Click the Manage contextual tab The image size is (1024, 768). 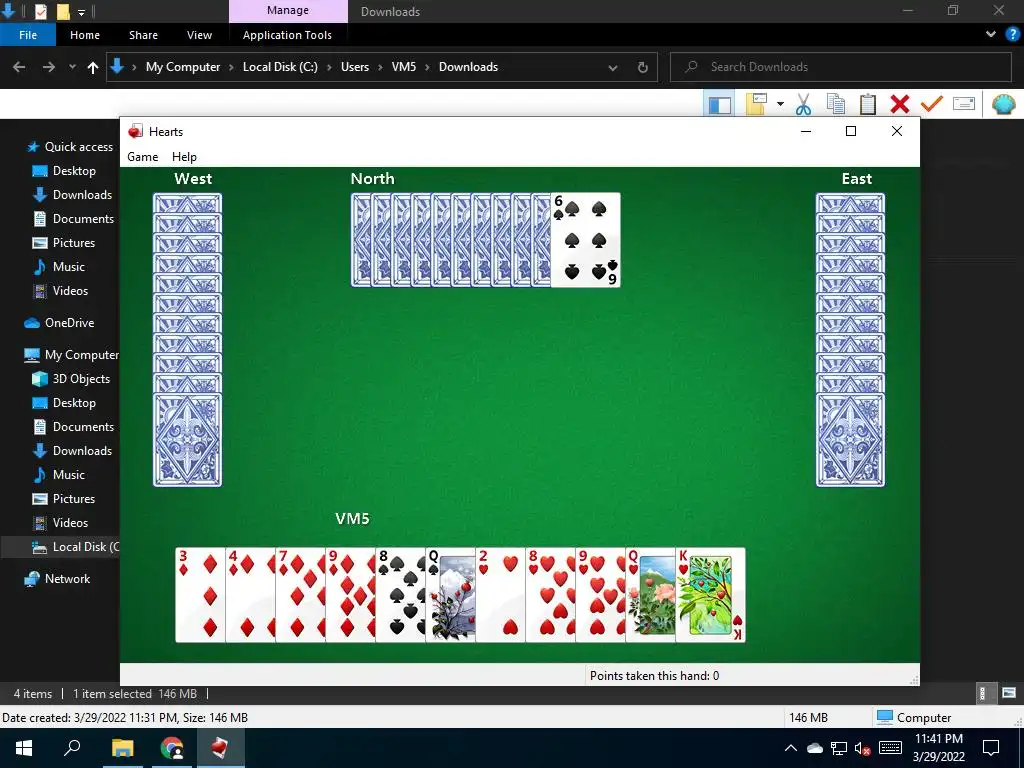coord(288,11)
